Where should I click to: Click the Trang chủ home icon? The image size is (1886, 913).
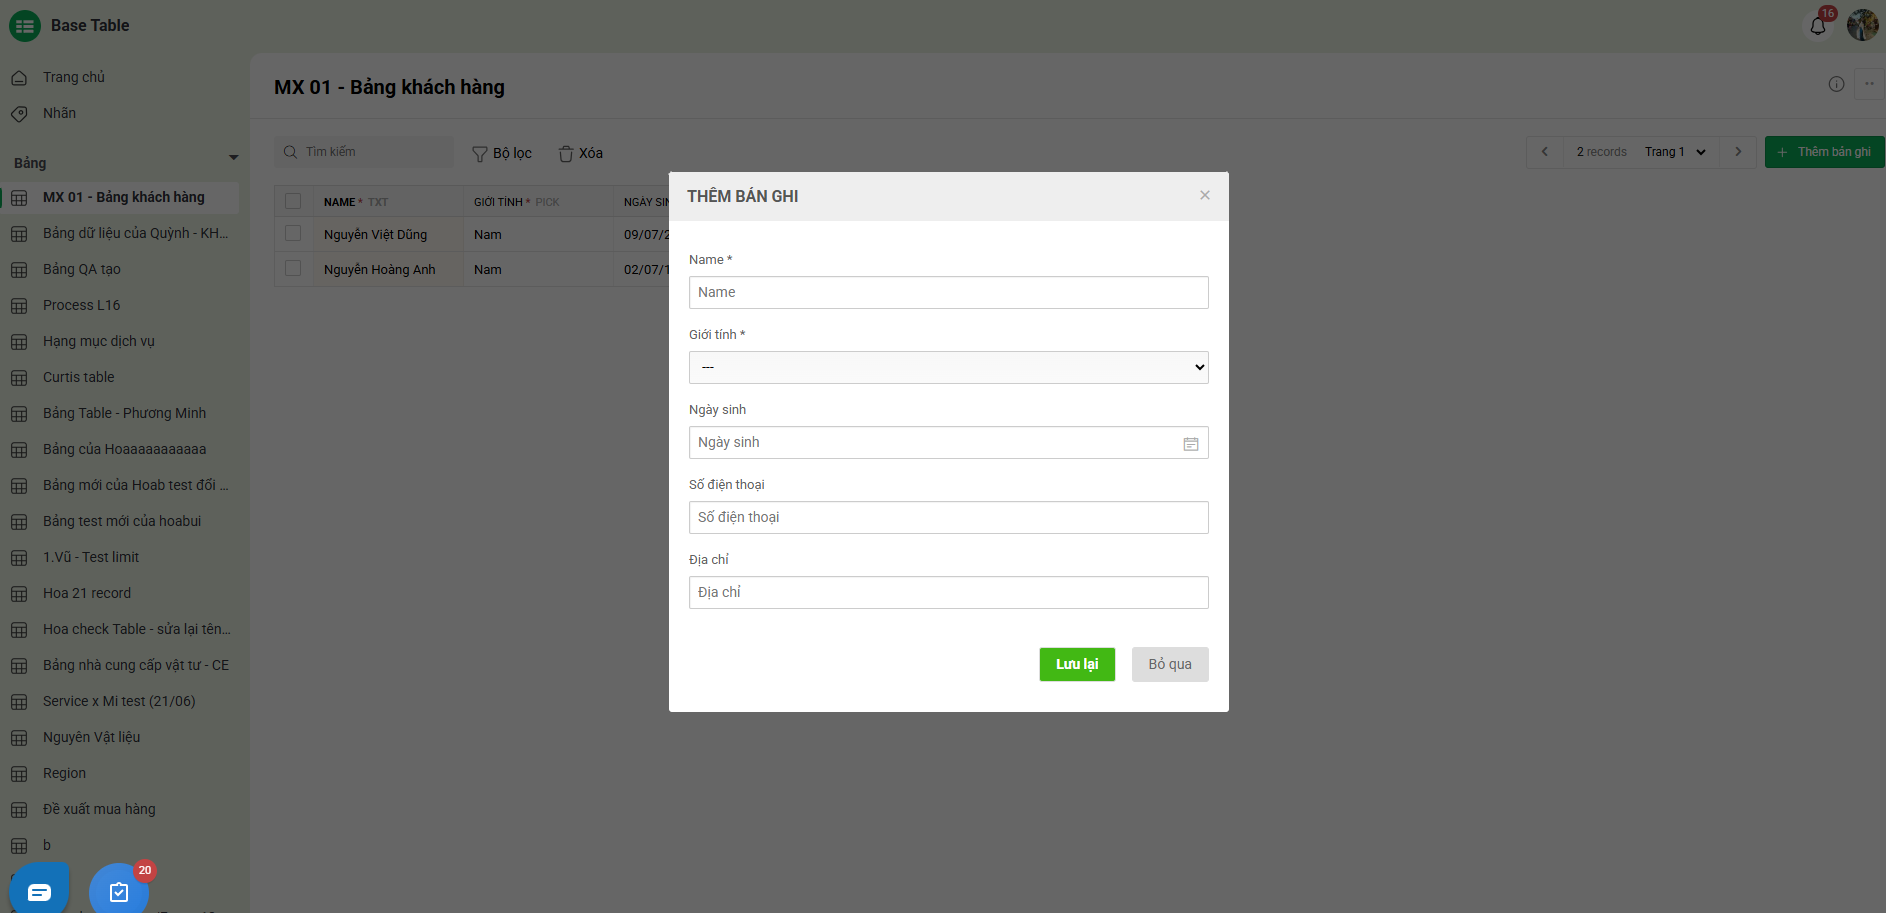click(x=19, y=78)
